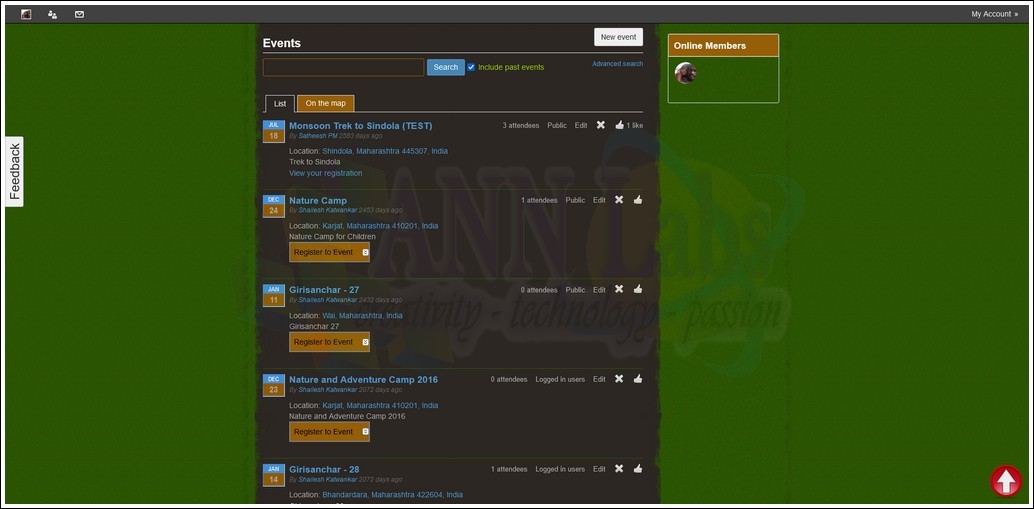
Task: Delete the Monsoon Trek to Sindola event
Action: click(x=600, y=125)
